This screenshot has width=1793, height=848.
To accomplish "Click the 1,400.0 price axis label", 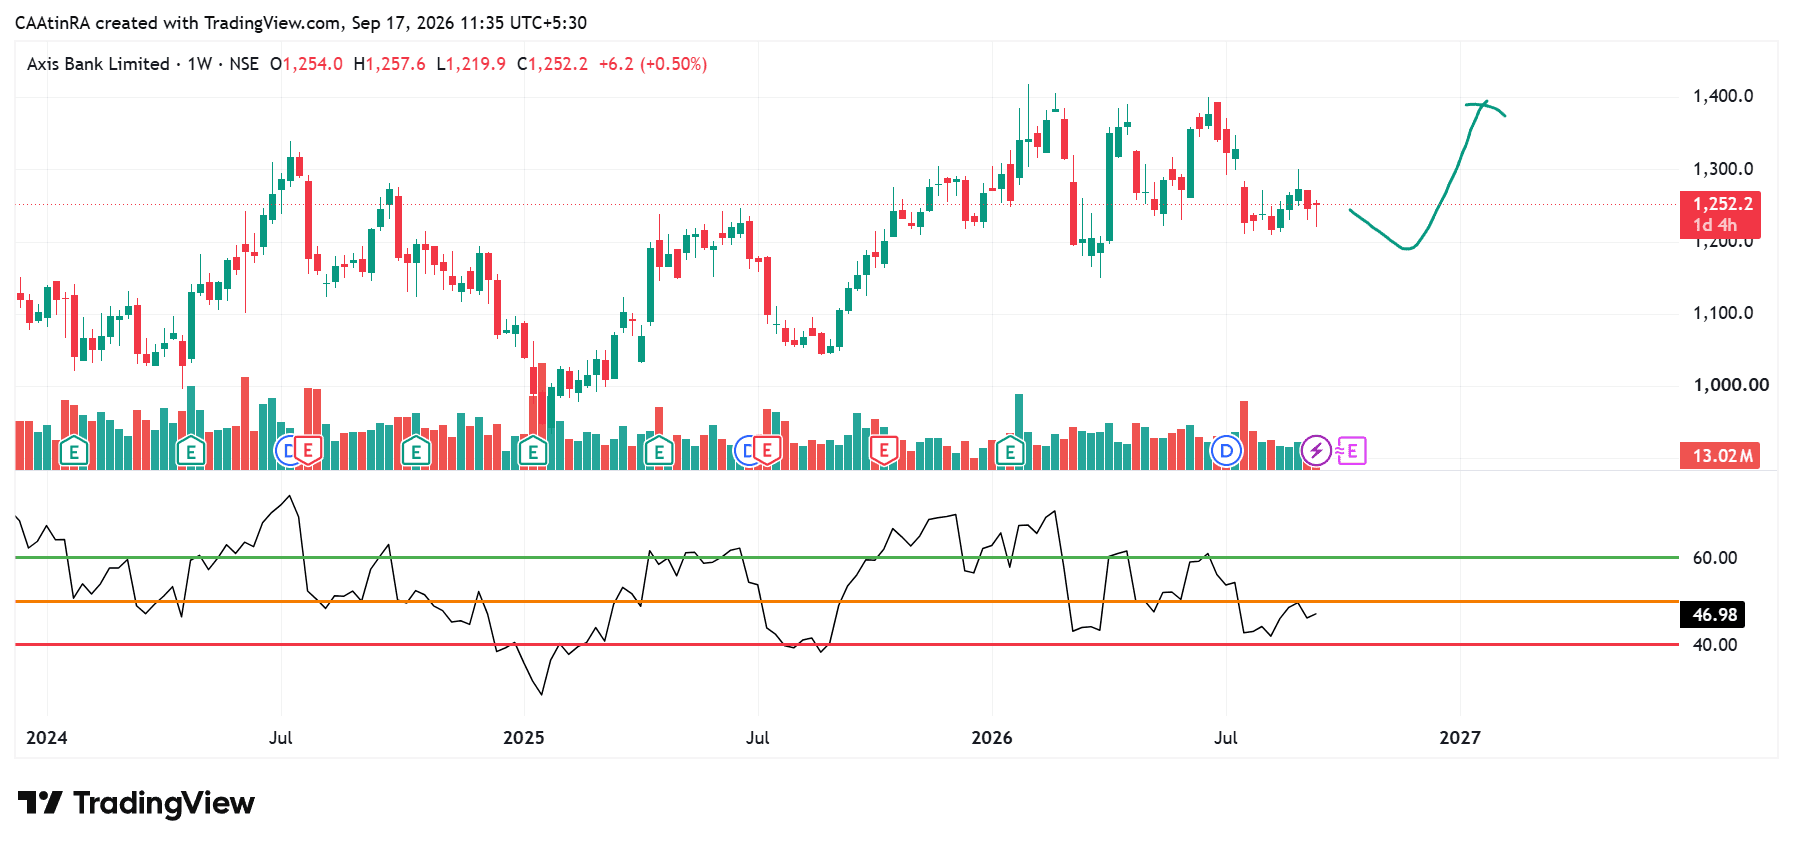I will [1723, 96].
